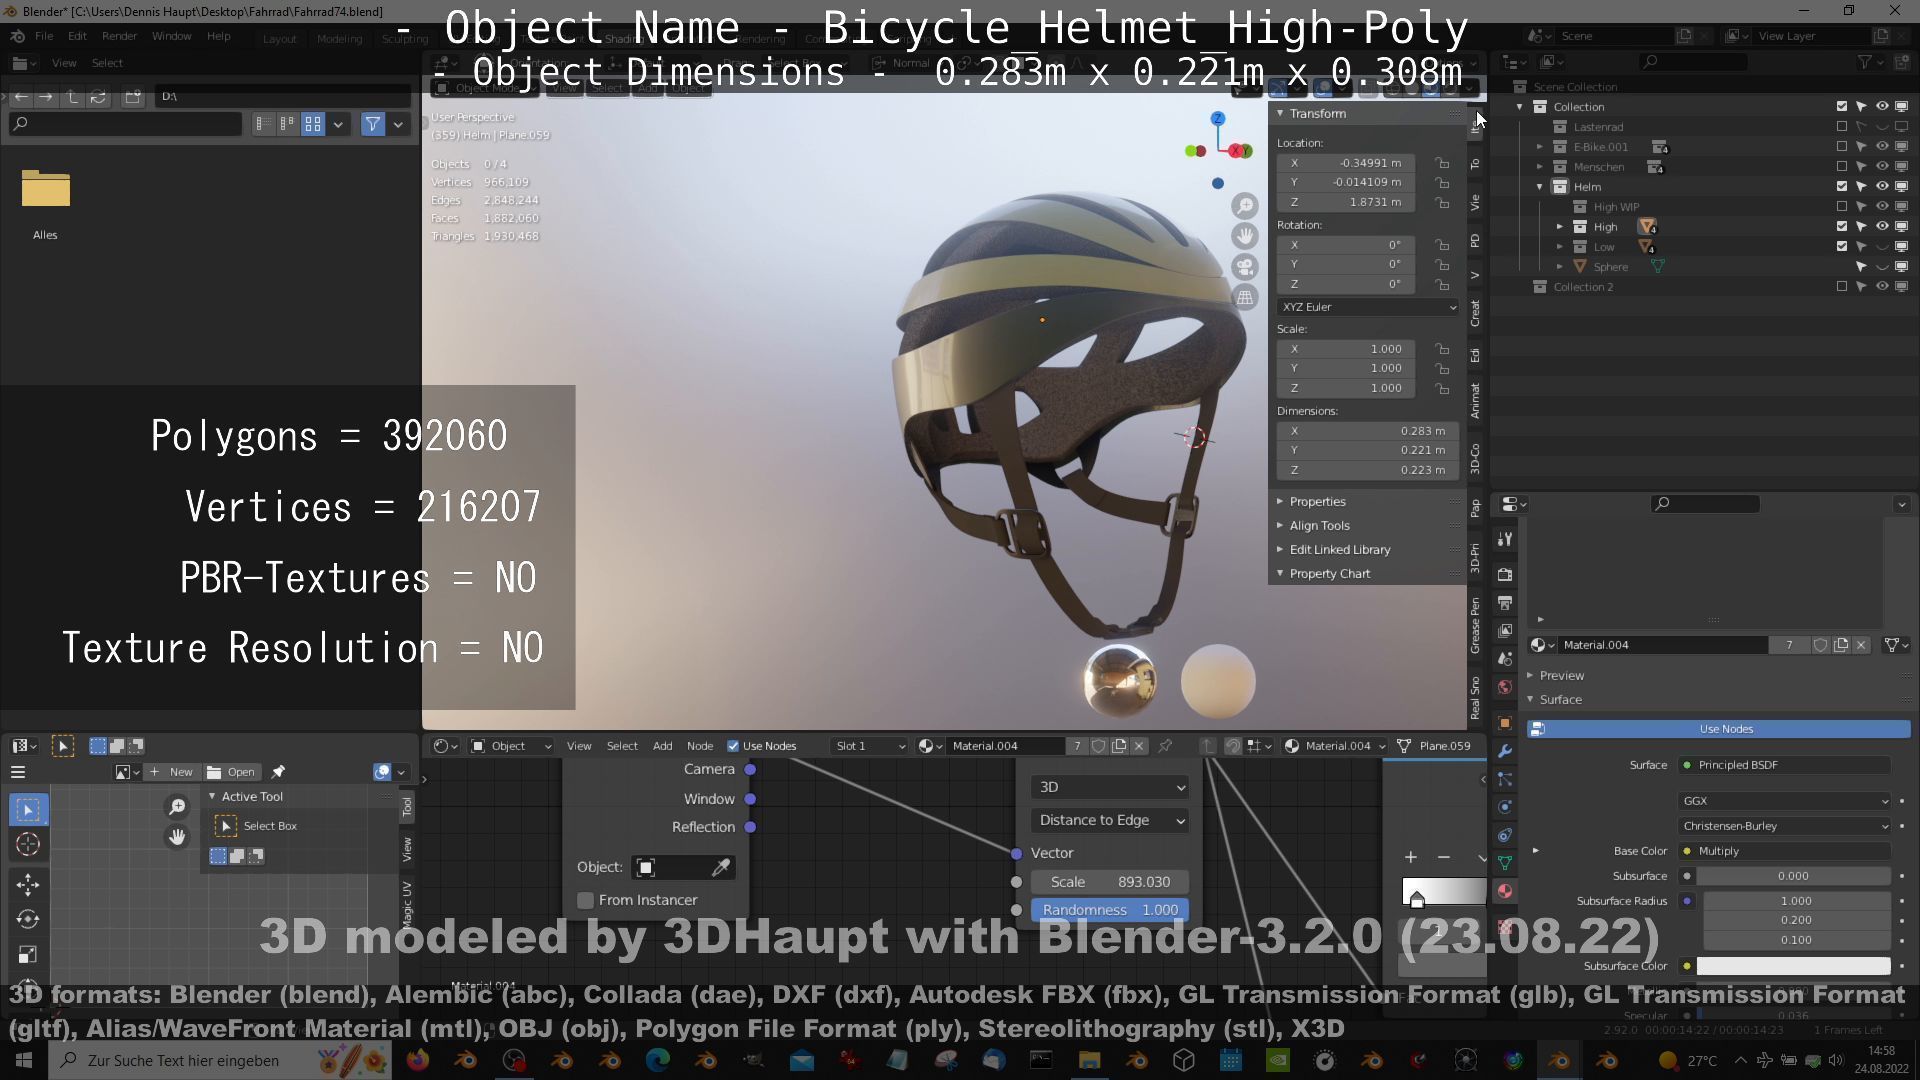The image size is (1920, 1080).
Task: Open the 3D dimensions dropdown in node
Action: pyautogui.click(x=1109, y=787)
